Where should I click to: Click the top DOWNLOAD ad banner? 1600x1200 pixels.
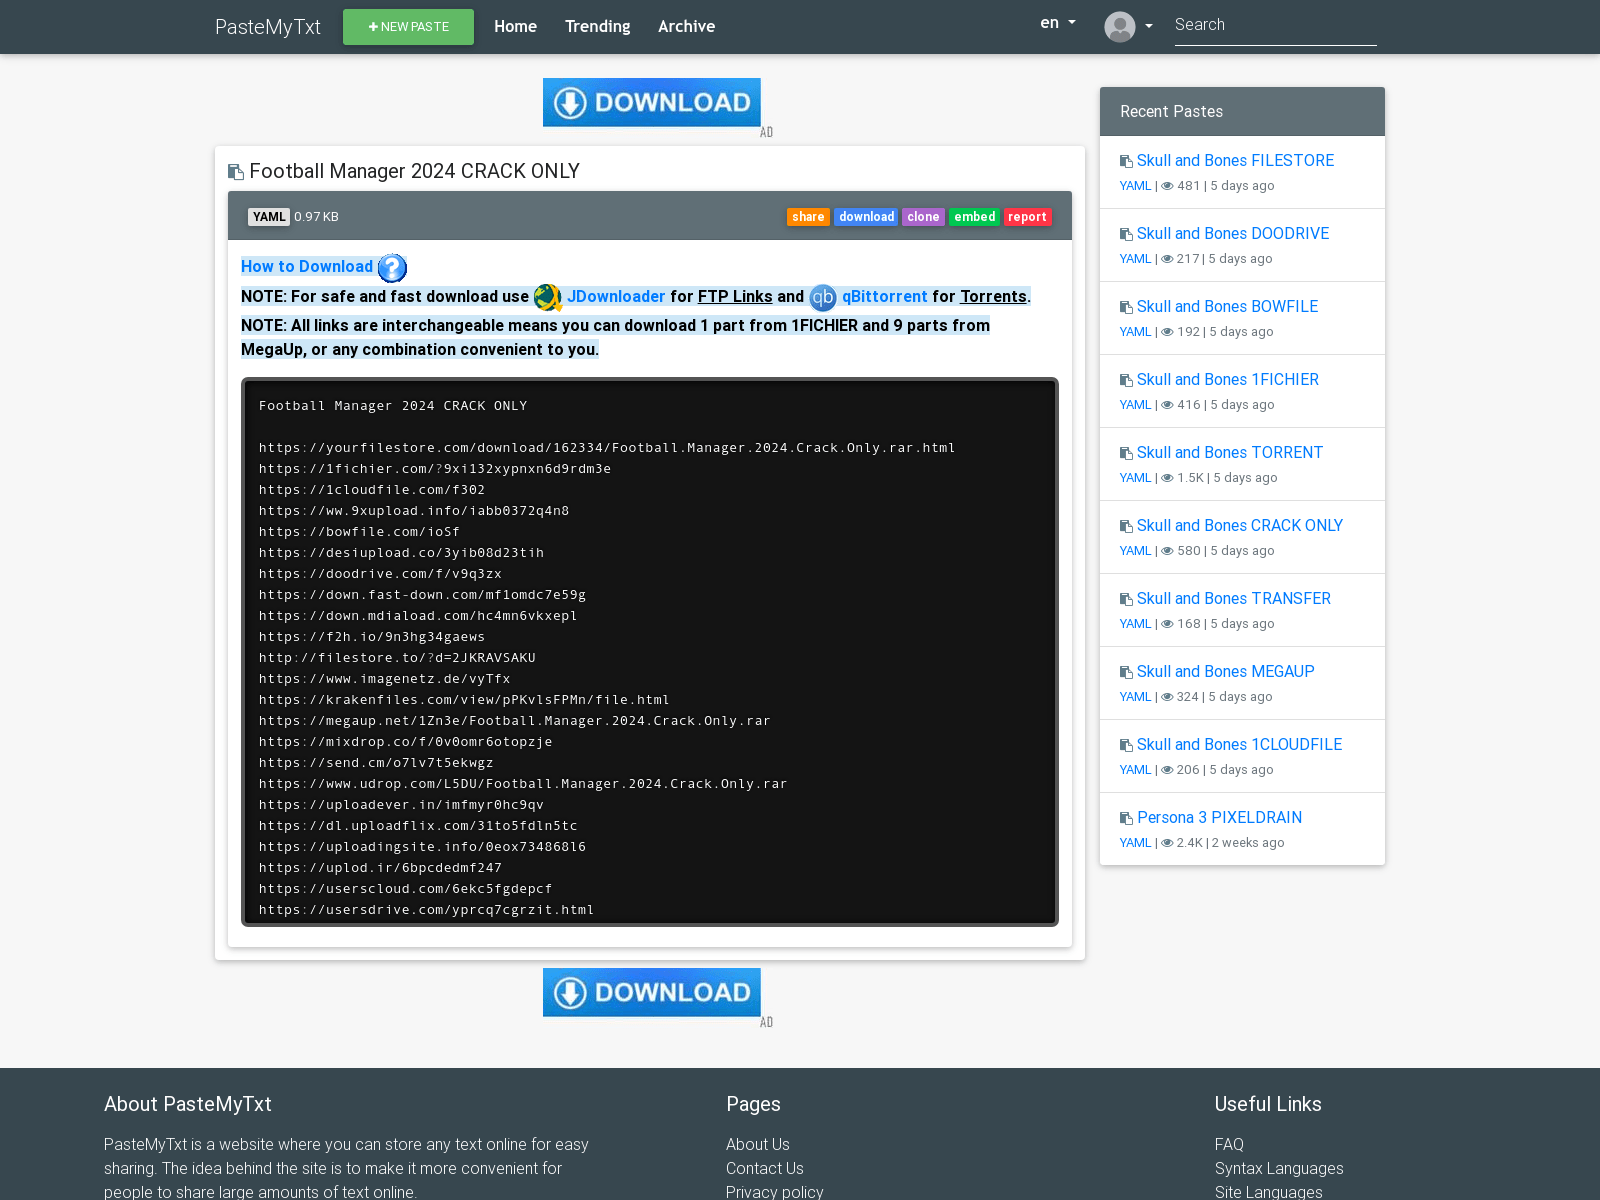(x=652, y=102)
